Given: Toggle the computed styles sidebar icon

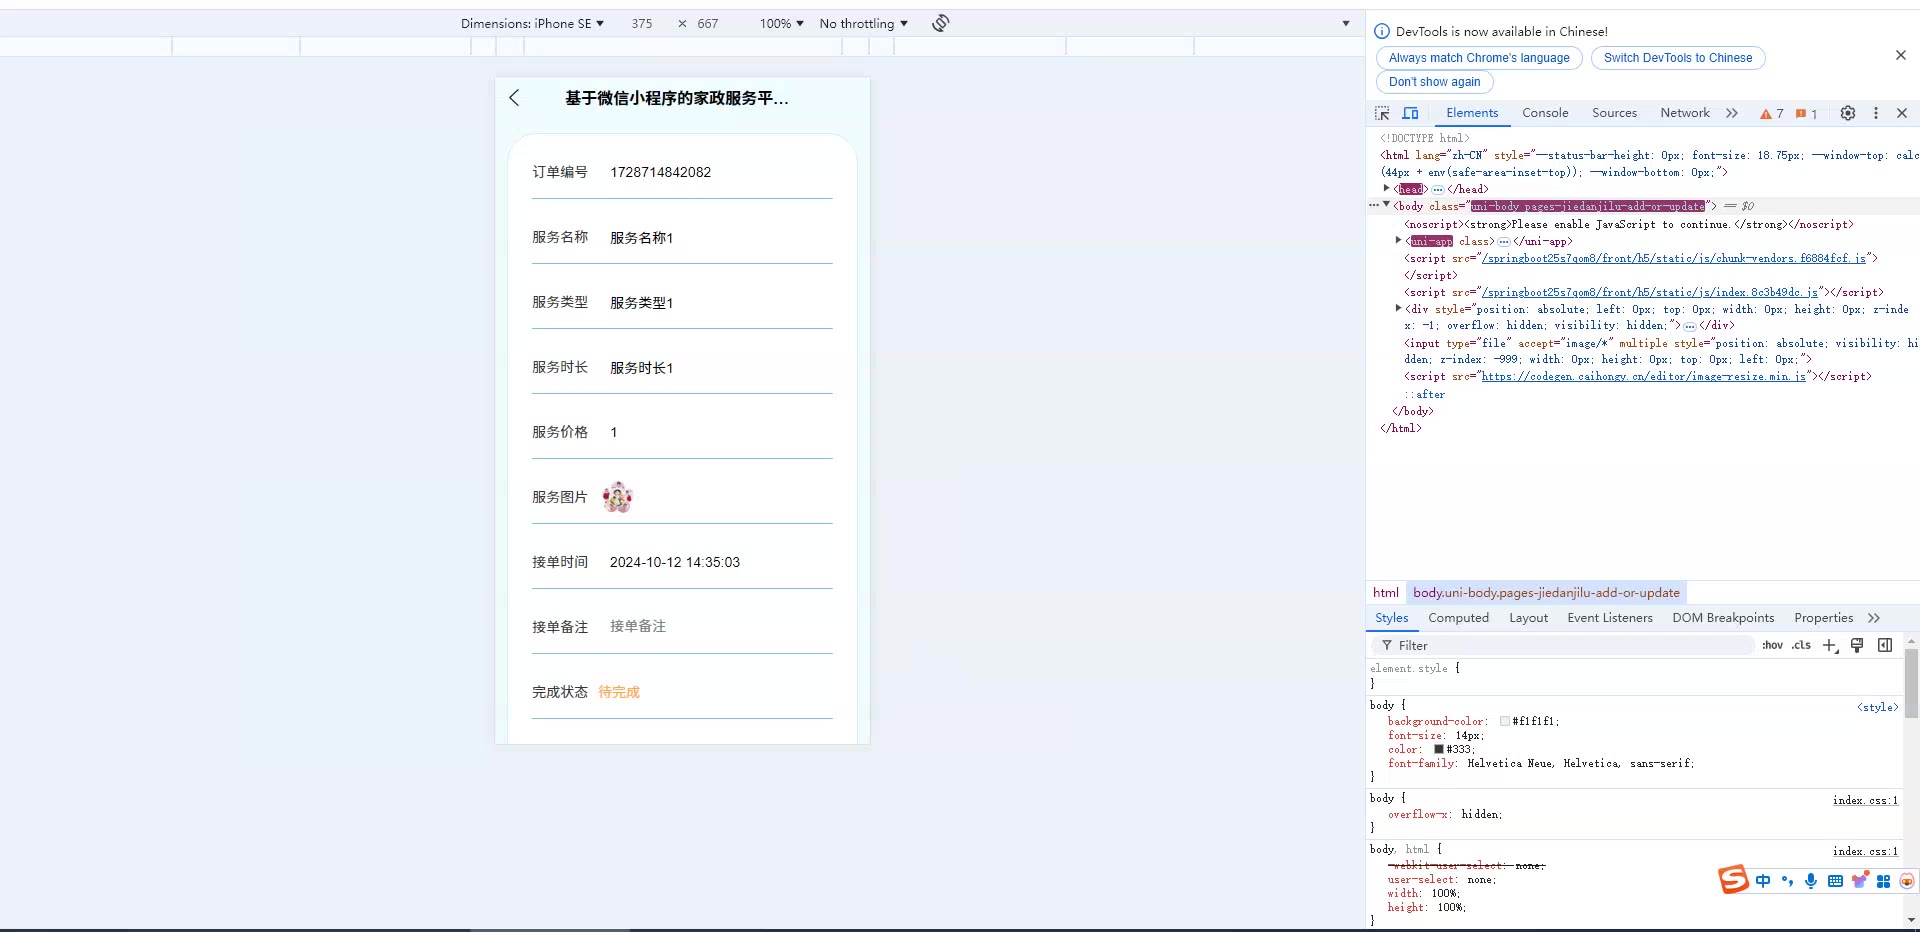Looking at the screenshot, I should tap(1885, 646).
